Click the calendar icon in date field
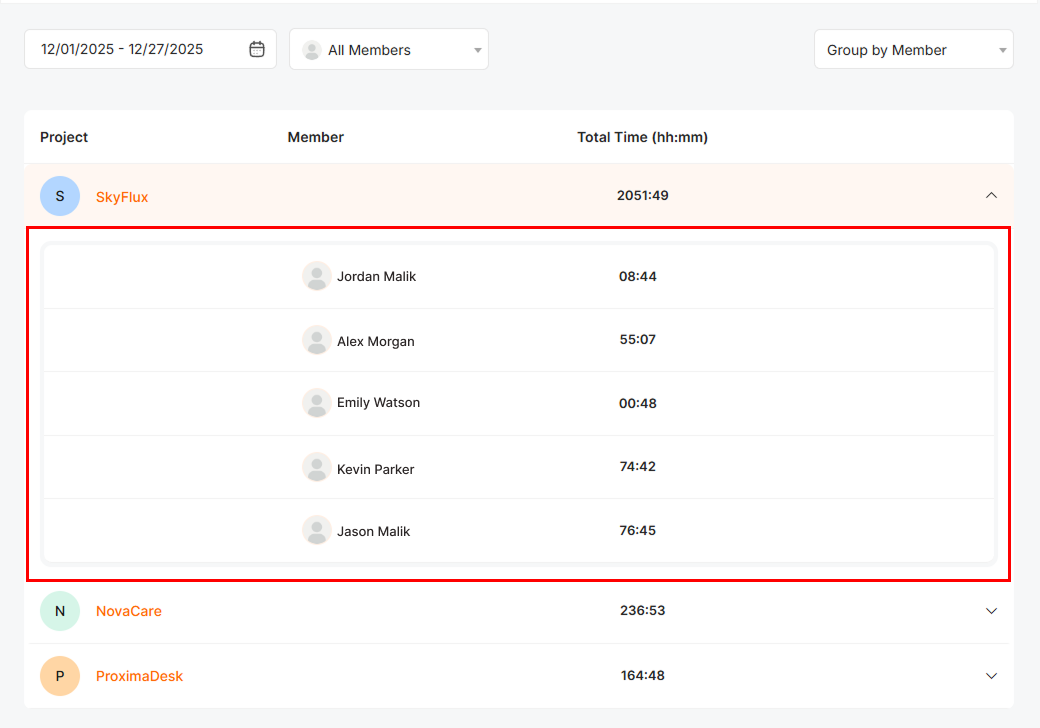This screenshot has height=728, width=1040. click(257, 49)
